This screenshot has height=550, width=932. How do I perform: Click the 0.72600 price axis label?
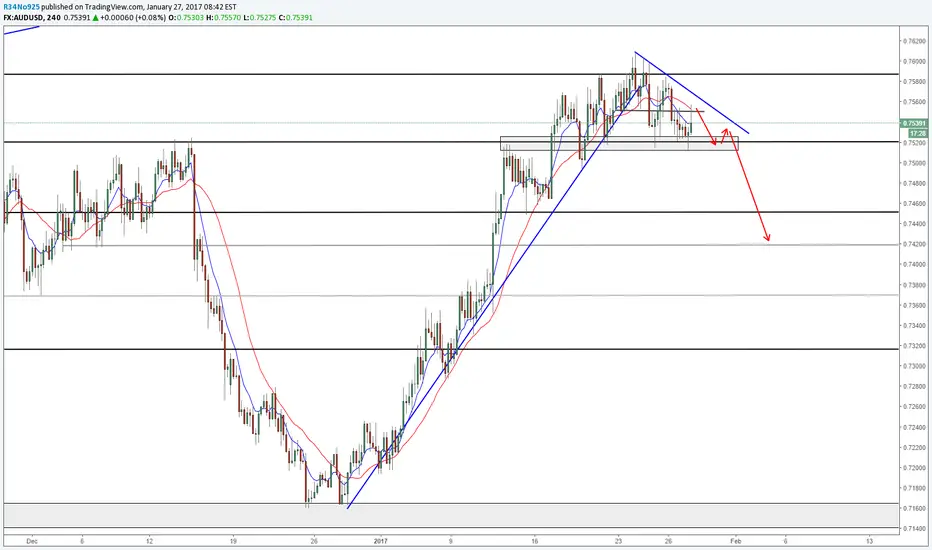coord(914,407)
